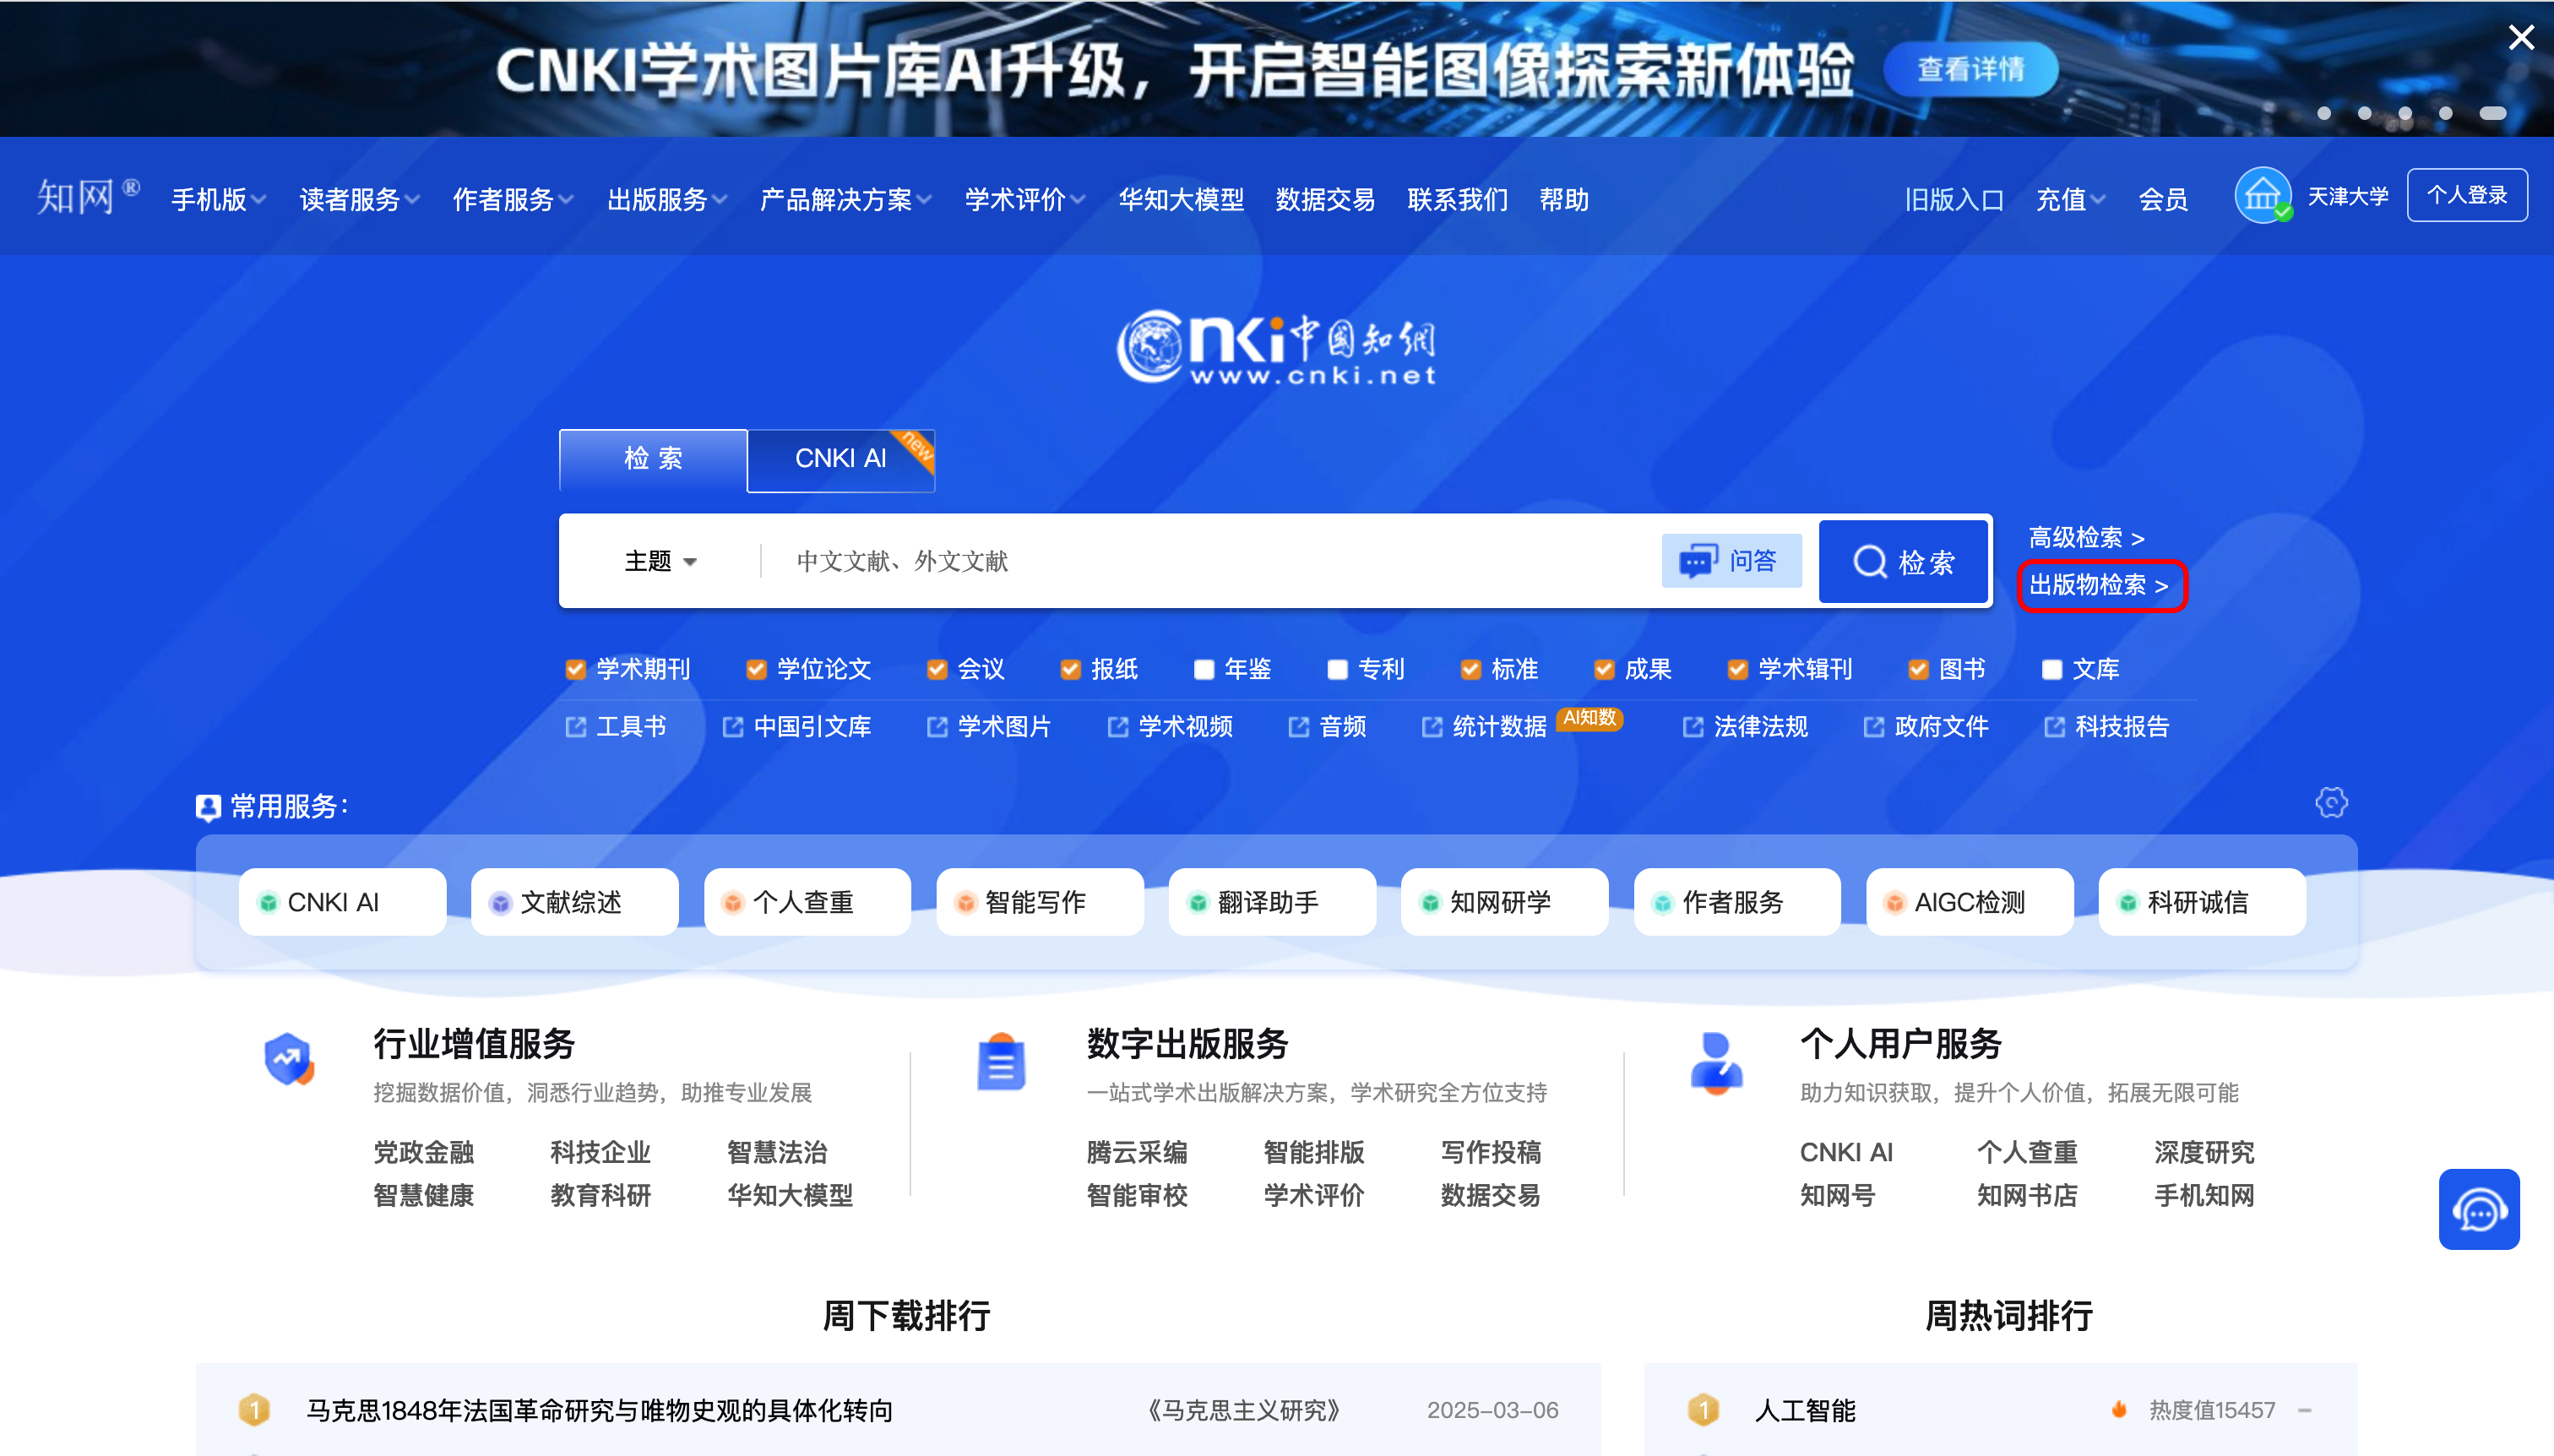Screen dimensions: 2554x1456
Task: Expand the 主题 search field dropdown
Action: click(660, 561)
